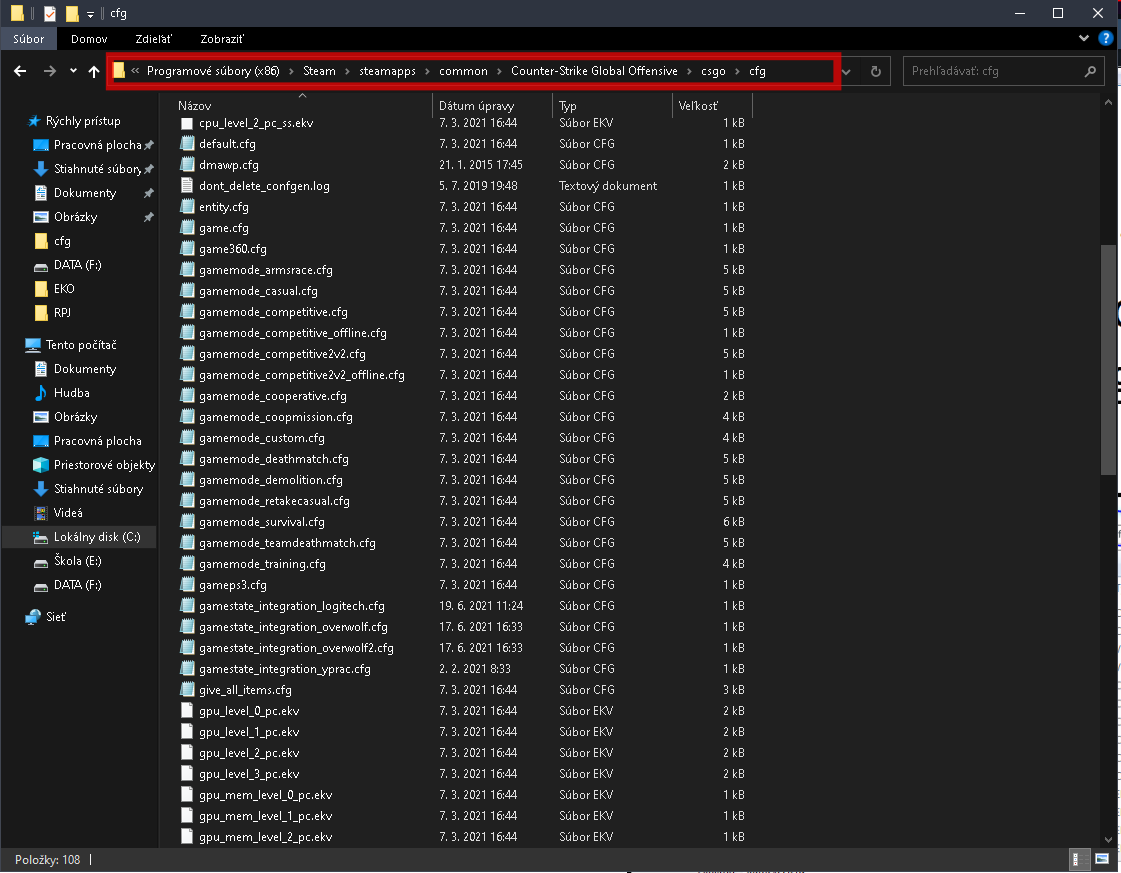Click the Properties quick access toolbar icon

49,13
